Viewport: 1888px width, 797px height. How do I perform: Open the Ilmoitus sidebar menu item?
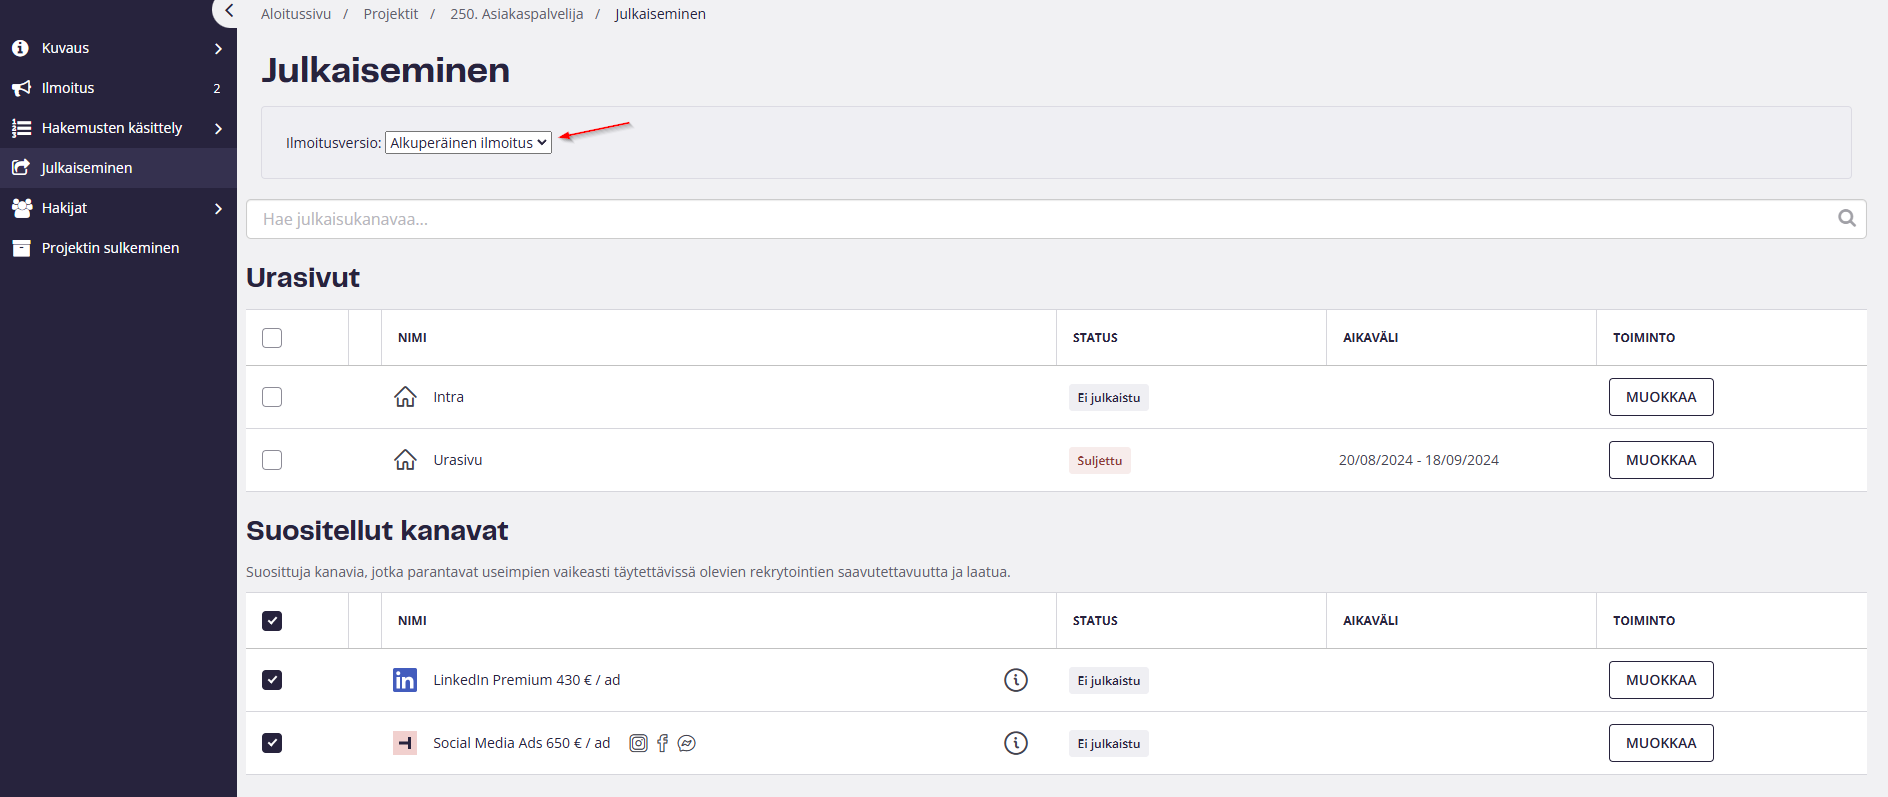click(x=118, y=88)
